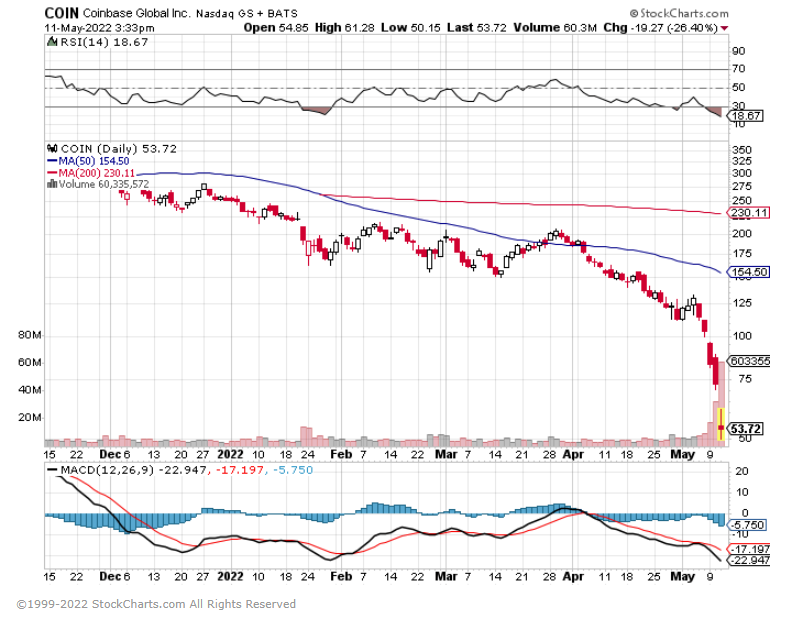810x628 pixels.
Task: Click the Nasdaq GS + BATS exchange label
Action: (247, 13)
